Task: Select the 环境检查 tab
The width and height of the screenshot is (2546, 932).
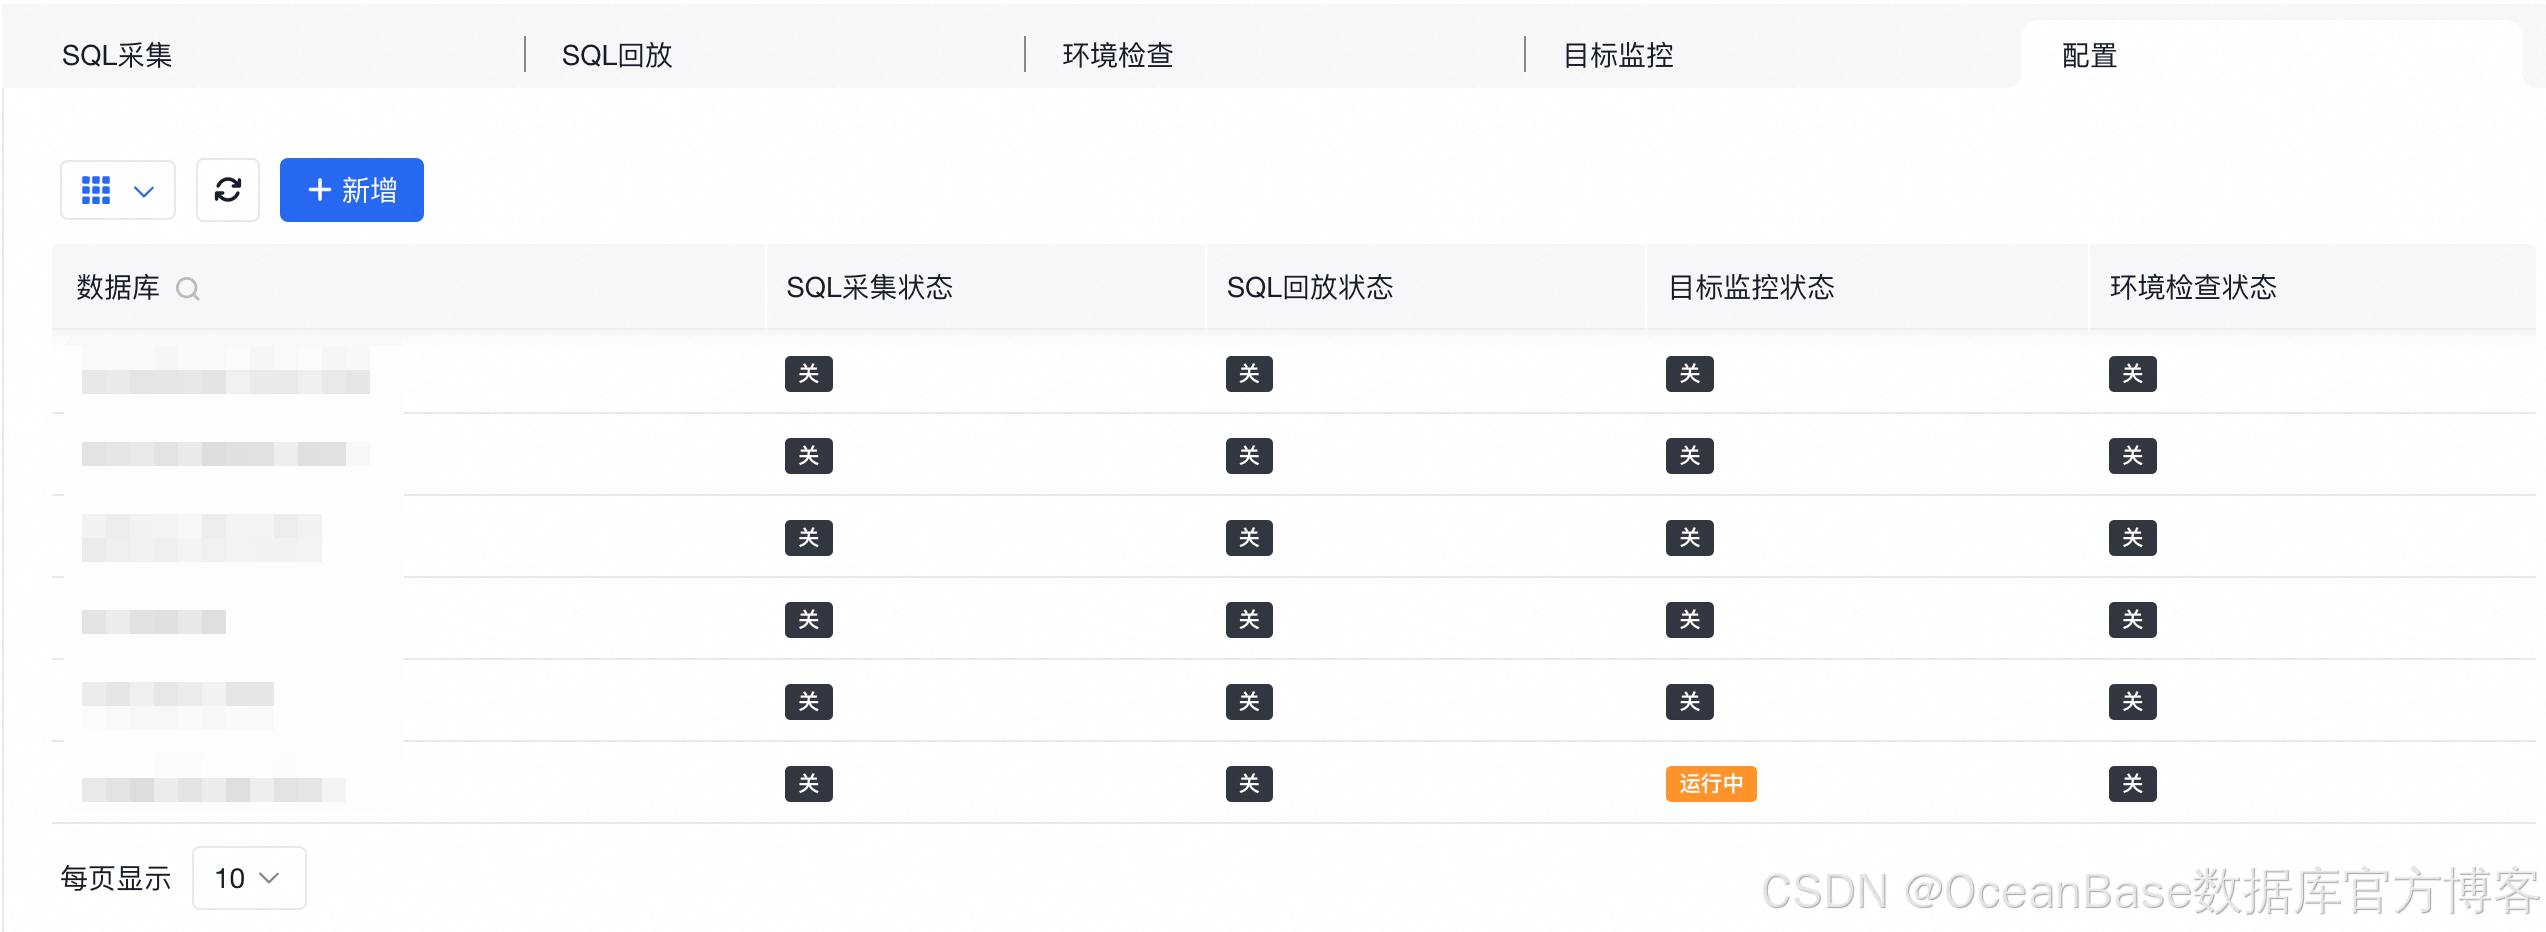Action: pyautogui.click(x=1118, y=55)
